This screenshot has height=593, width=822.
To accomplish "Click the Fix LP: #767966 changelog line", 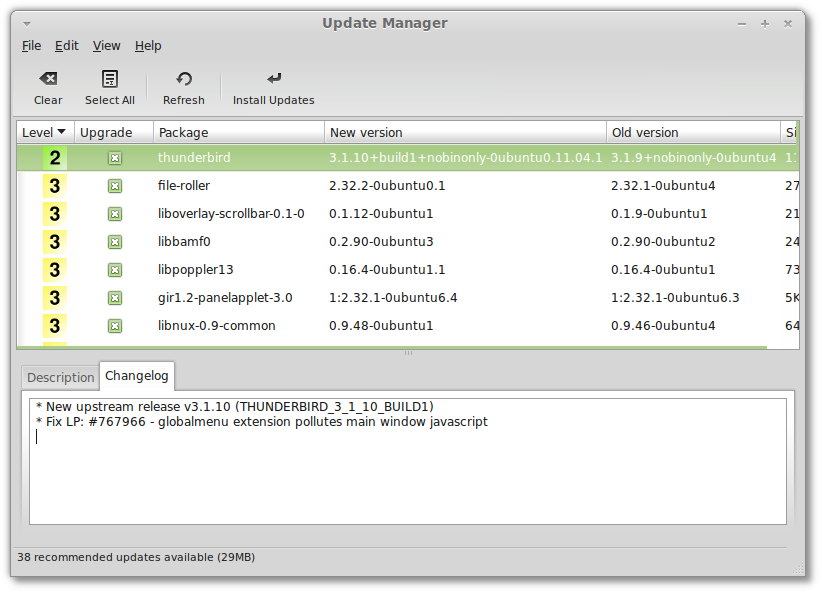I will [262, 422].
